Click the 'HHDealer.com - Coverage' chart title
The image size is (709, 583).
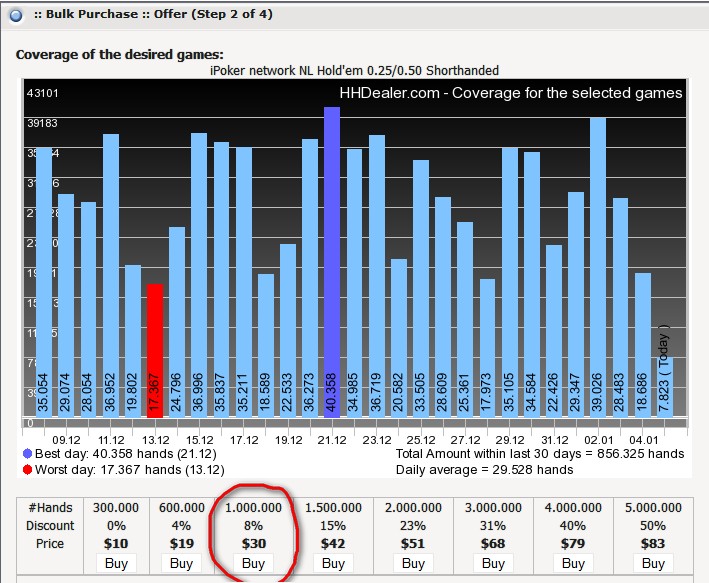coord(510,93)
